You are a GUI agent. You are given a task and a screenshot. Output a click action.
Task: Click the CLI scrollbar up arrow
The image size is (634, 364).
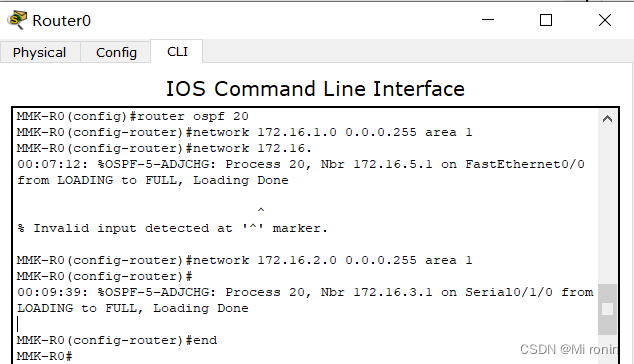click(x=607, y=119)
